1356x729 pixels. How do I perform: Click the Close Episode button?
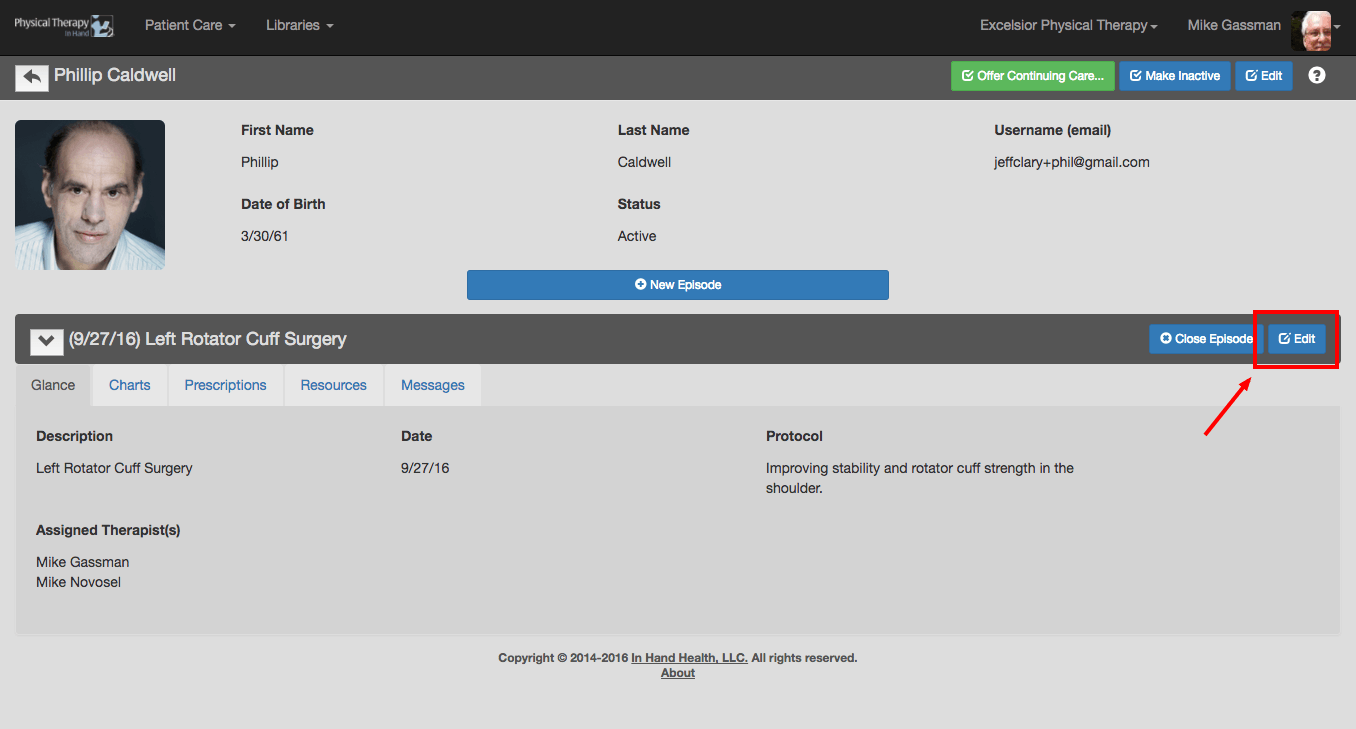click(x=1206, y=339)
